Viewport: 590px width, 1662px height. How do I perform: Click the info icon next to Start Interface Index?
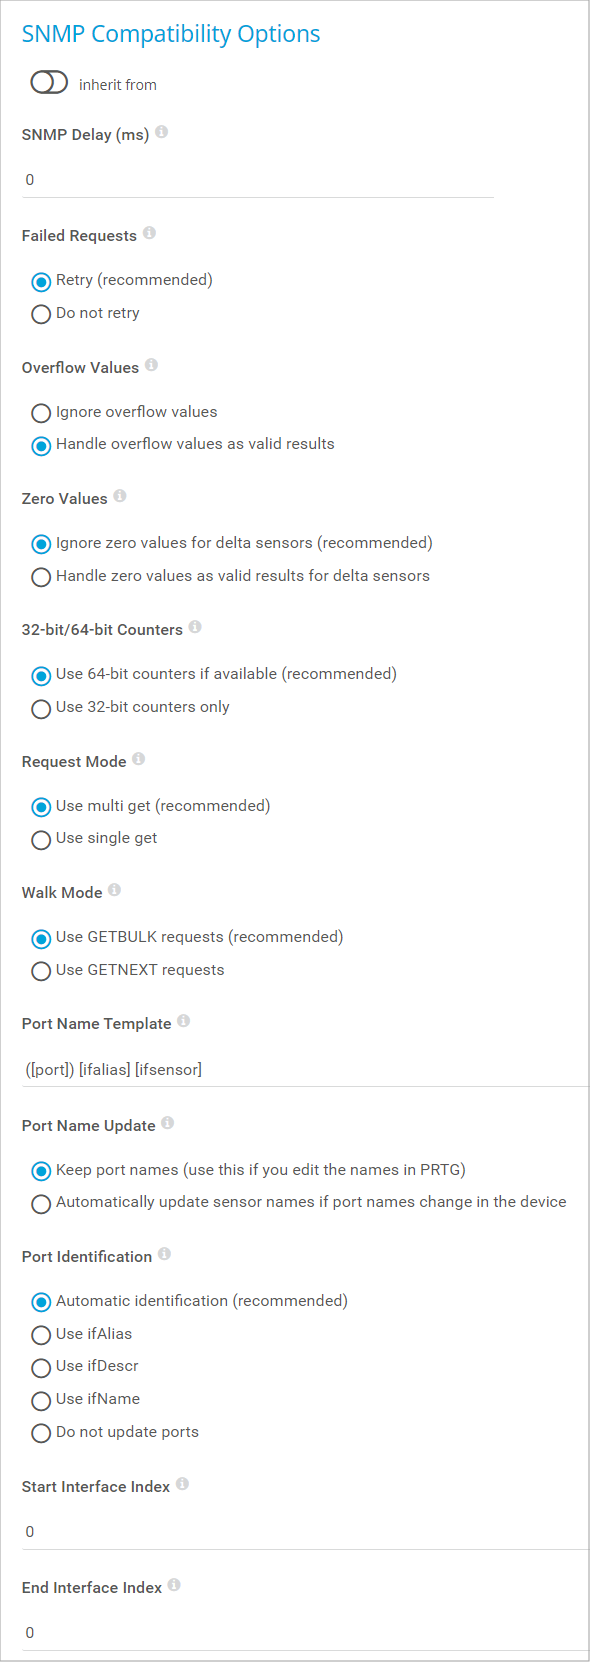pos(183,1484)
